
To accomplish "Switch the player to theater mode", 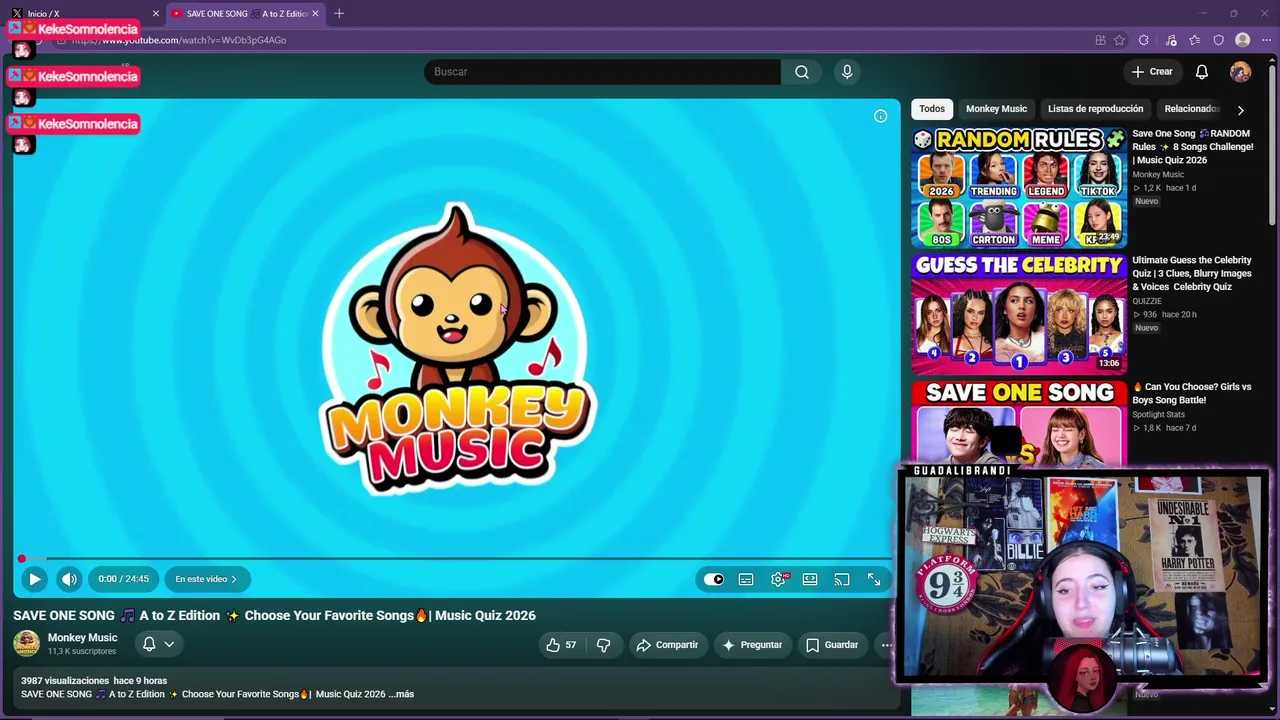I will coord(810,579).
